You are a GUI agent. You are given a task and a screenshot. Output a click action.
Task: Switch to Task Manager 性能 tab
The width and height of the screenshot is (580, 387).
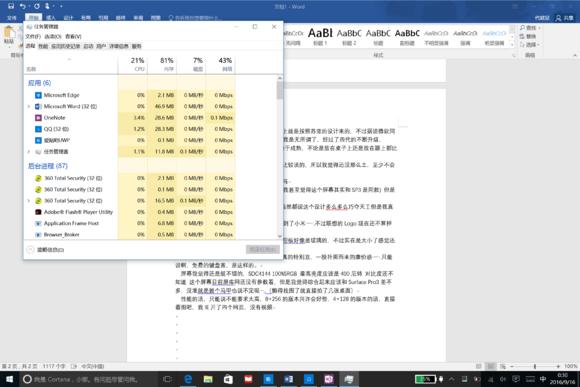(x=43, y=46)
